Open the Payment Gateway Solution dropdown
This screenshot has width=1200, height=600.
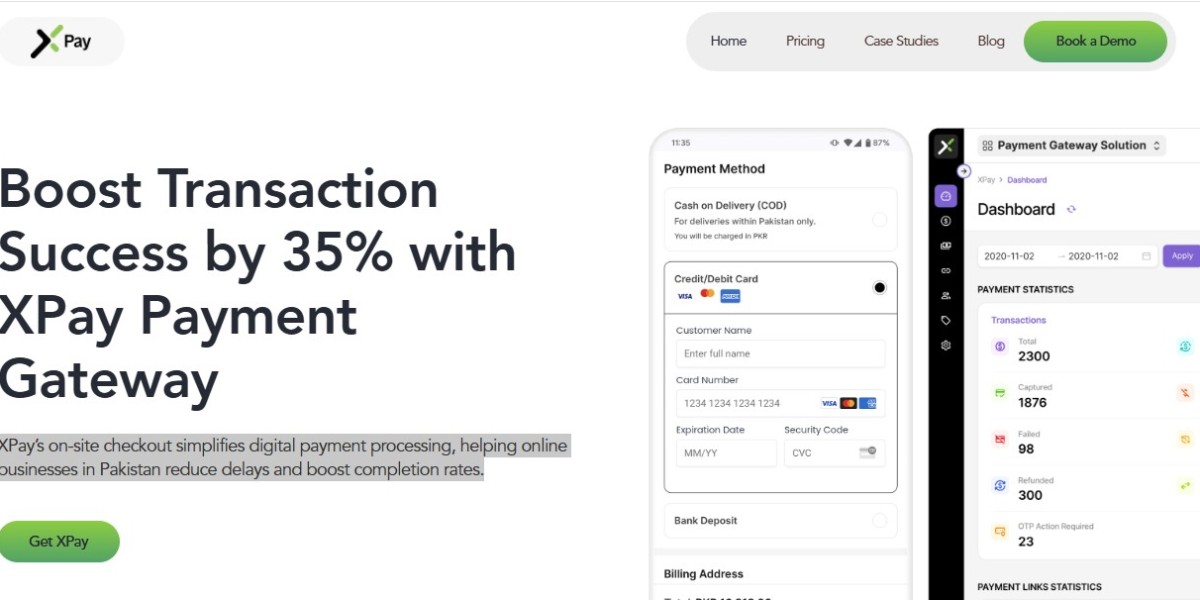(1071, 146)
